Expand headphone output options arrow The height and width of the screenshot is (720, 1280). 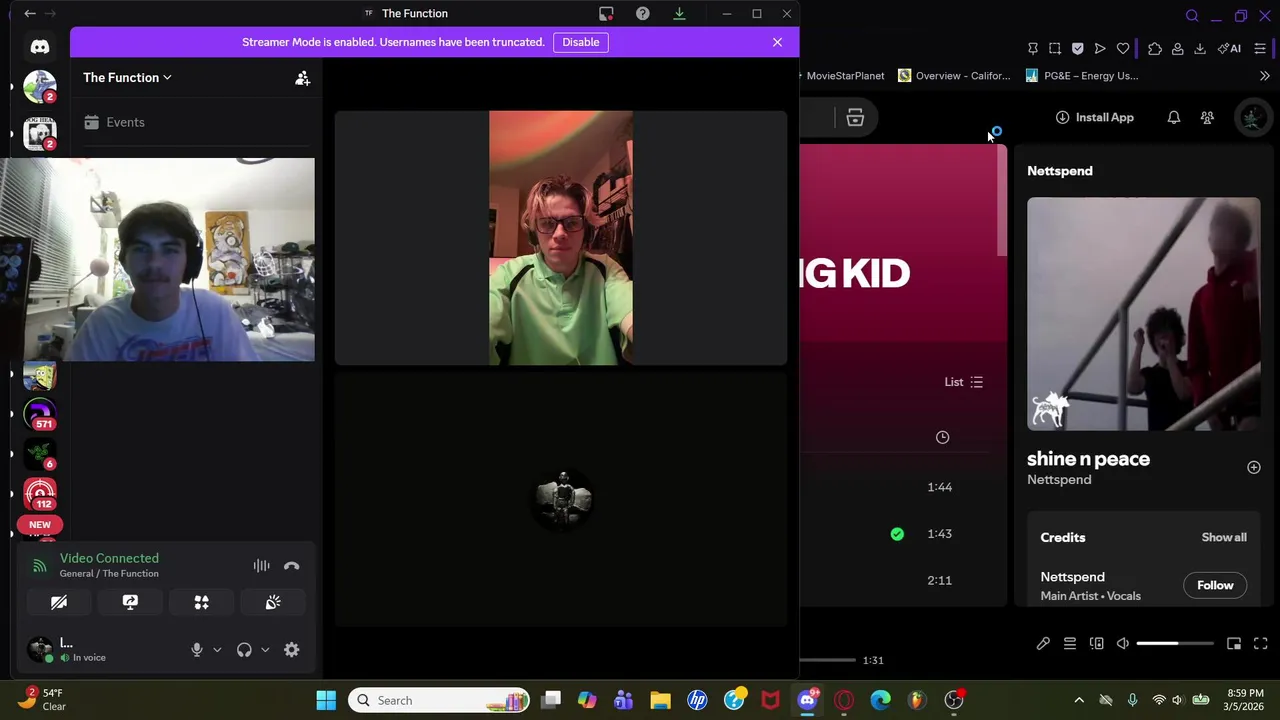265,650
